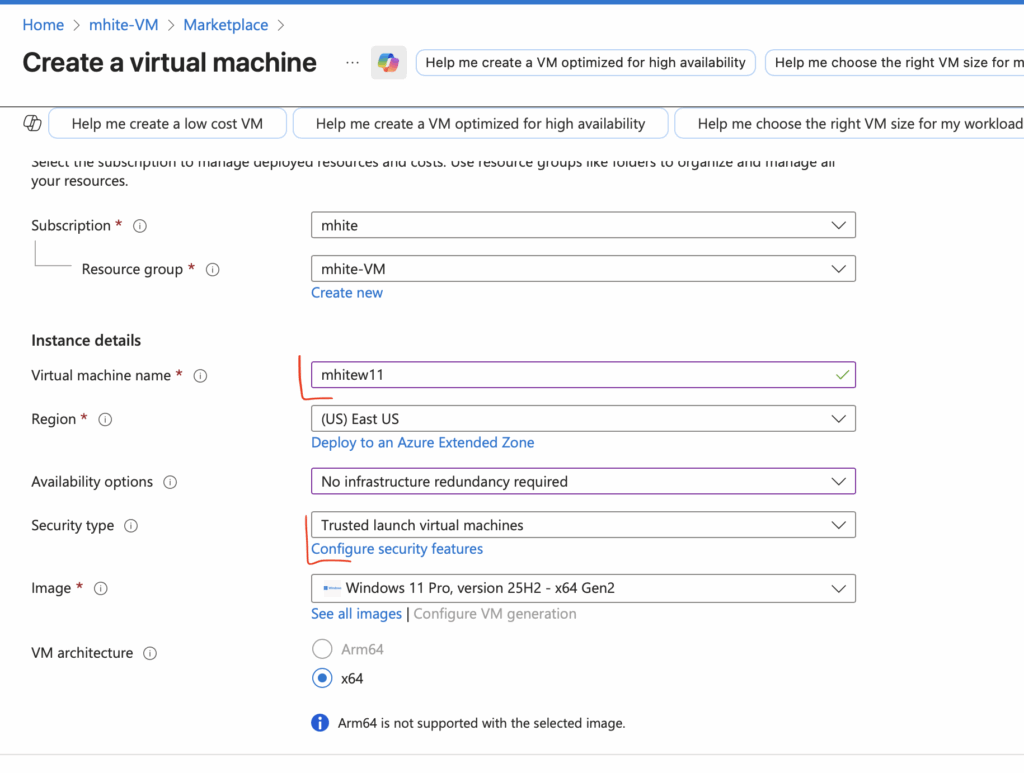Click the info icon next to Subscription
The image size is (1024, 773).
(x=140, y=226)
